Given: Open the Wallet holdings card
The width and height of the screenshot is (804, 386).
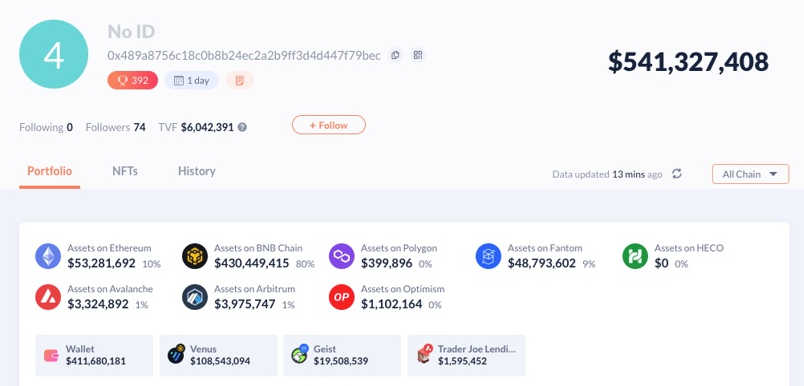Looking at the screenshot, I should [94, 355].
